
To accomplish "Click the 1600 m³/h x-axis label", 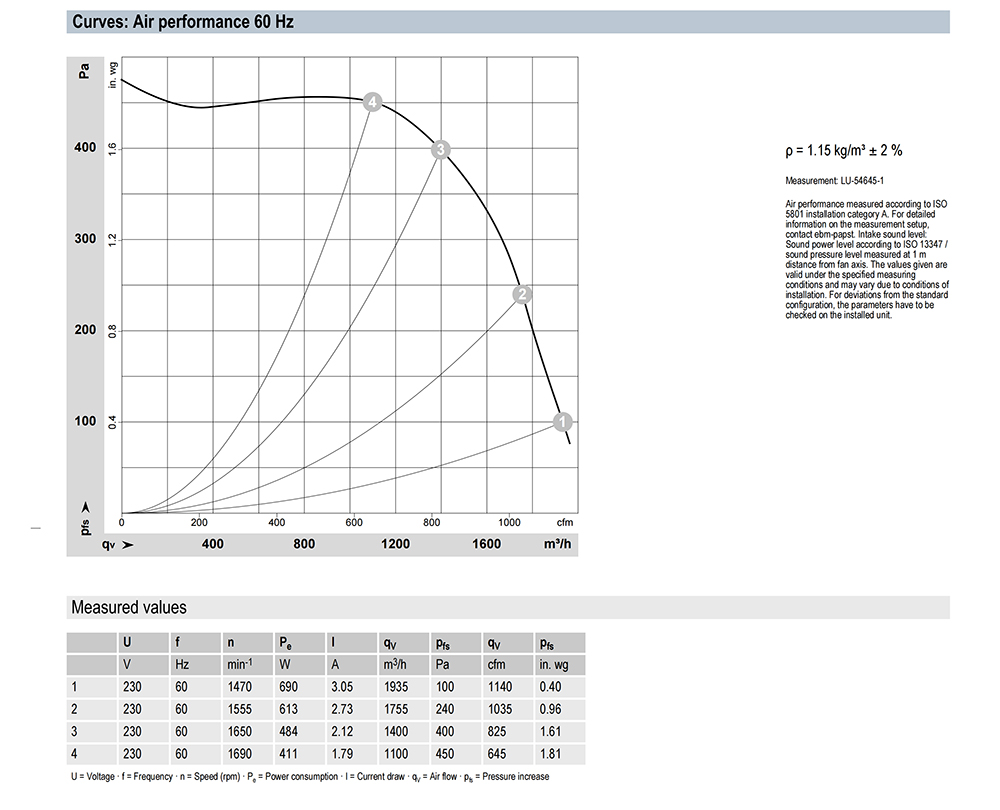I will point(487,544).
